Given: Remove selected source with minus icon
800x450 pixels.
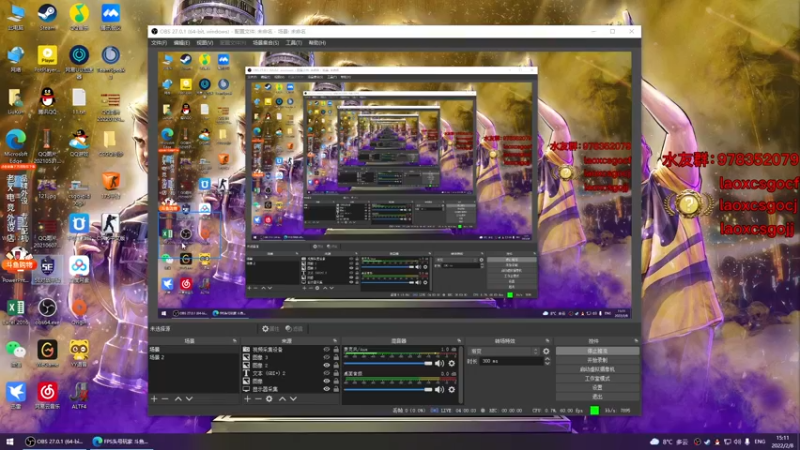Looking at the screenshot, I should 258,399.
